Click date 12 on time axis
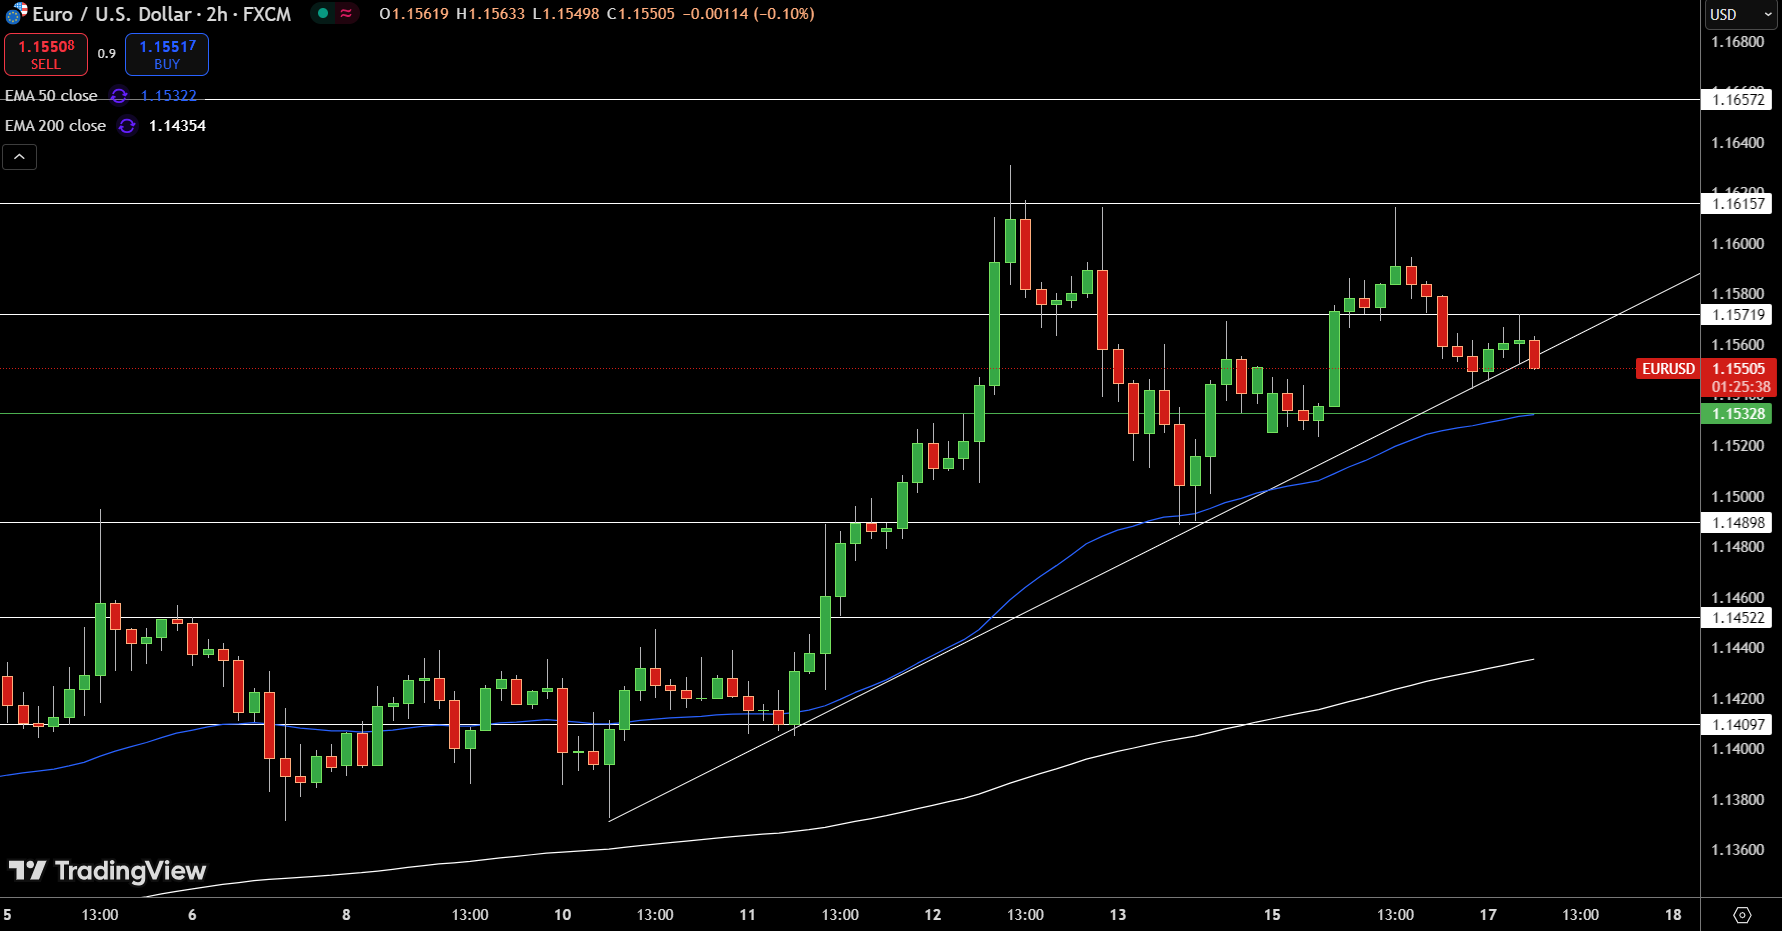1782x931 pixels. coord(933,915)
